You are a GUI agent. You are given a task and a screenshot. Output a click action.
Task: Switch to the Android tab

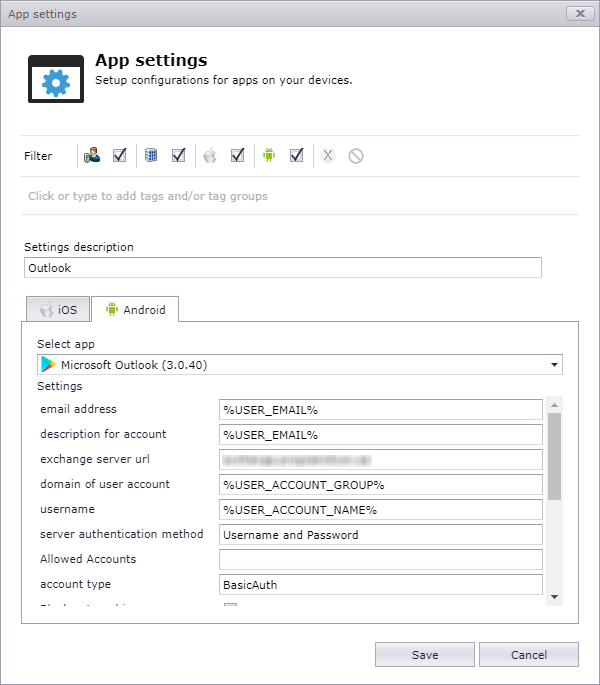(x=135, y=309)
